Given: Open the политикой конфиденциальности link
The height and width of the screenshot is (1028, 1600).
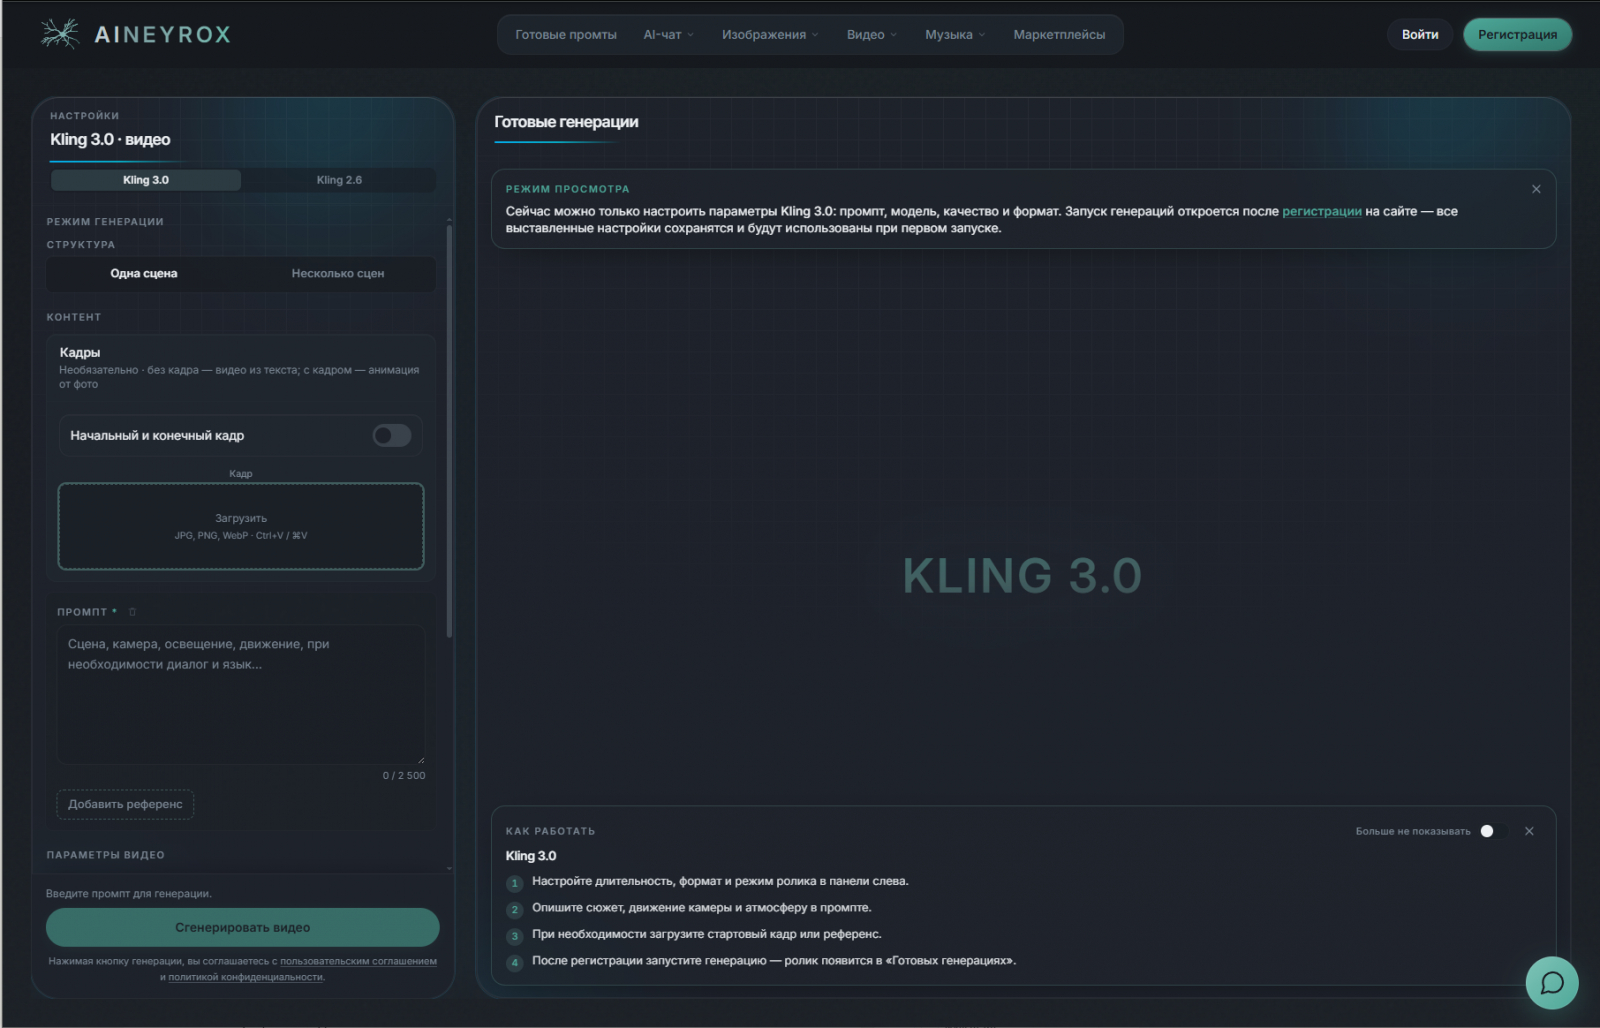Looking at the screenshot, I should [x=245, y=977].
